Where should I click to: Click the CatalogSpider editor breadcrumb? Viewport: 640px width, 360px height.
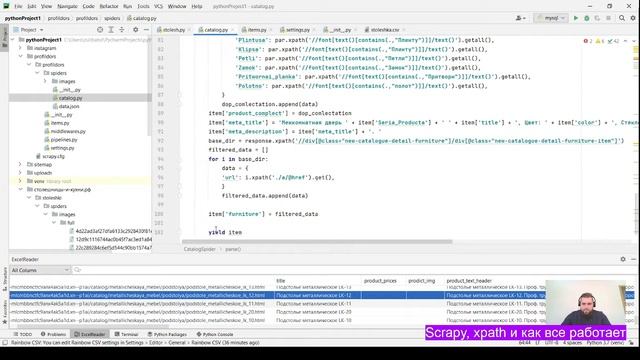click(199, 249)
